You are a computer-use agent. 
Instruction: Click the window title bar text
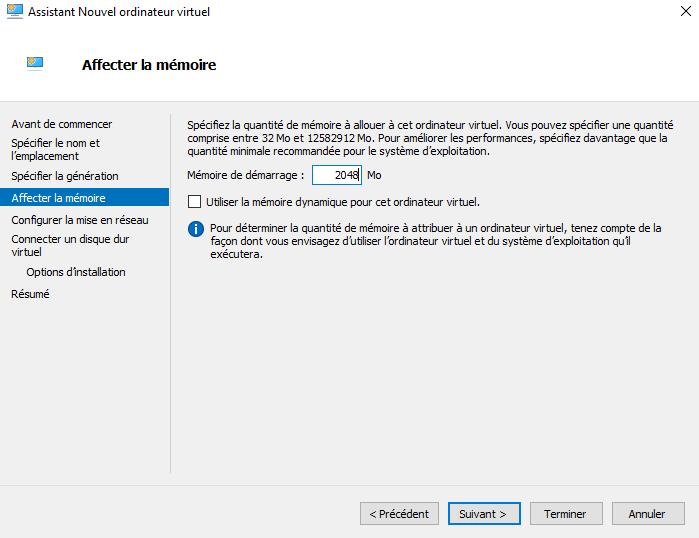point(118,12)
